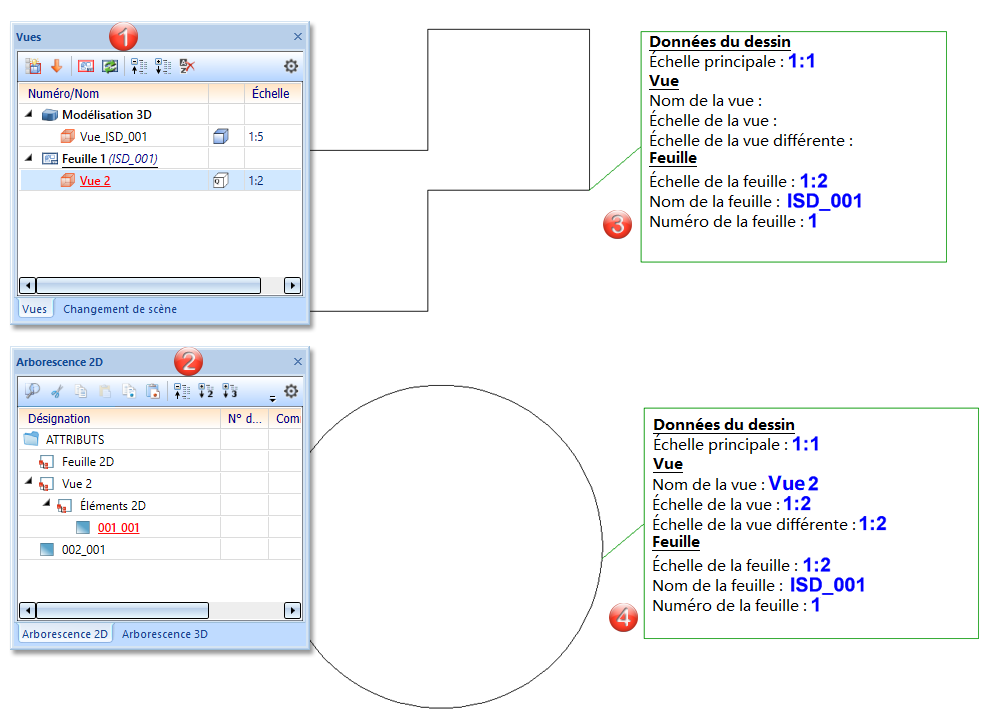Click the scissors cut icon in Arborescence 2D
1000x726 pixels.
(x=57, y=391)
